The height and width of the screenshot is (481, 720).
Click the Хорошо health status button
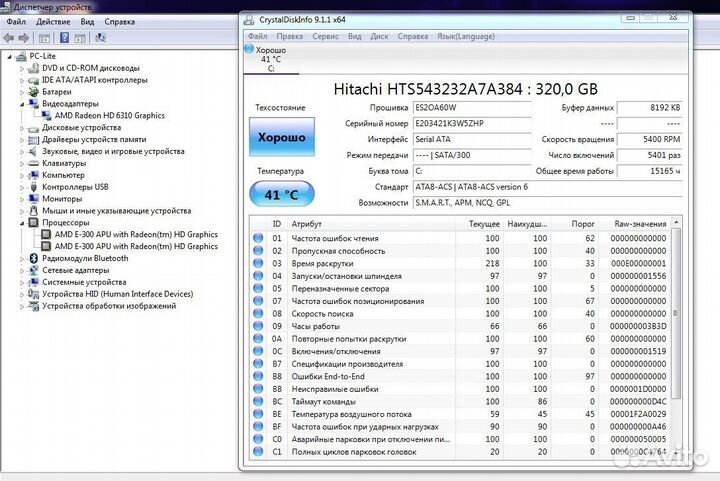click(x=281, y=137)
